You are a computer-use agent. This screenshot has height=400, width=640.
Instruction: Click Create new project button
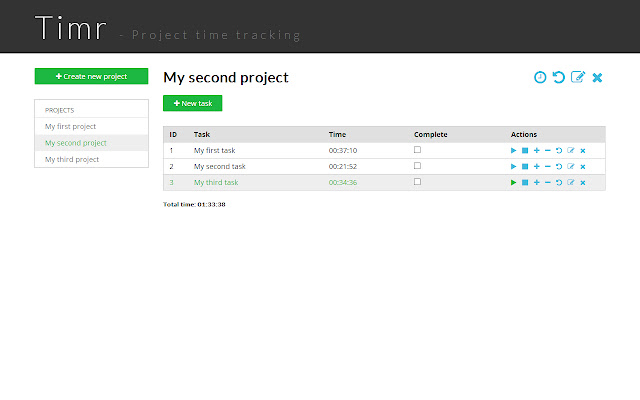(x=91, y=76)
